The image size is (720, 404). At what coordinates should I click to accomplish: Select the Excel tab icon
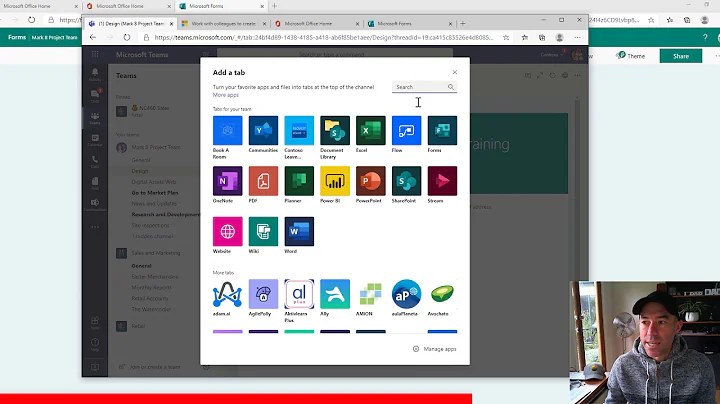pyautogui.click(x=371, y=130)
